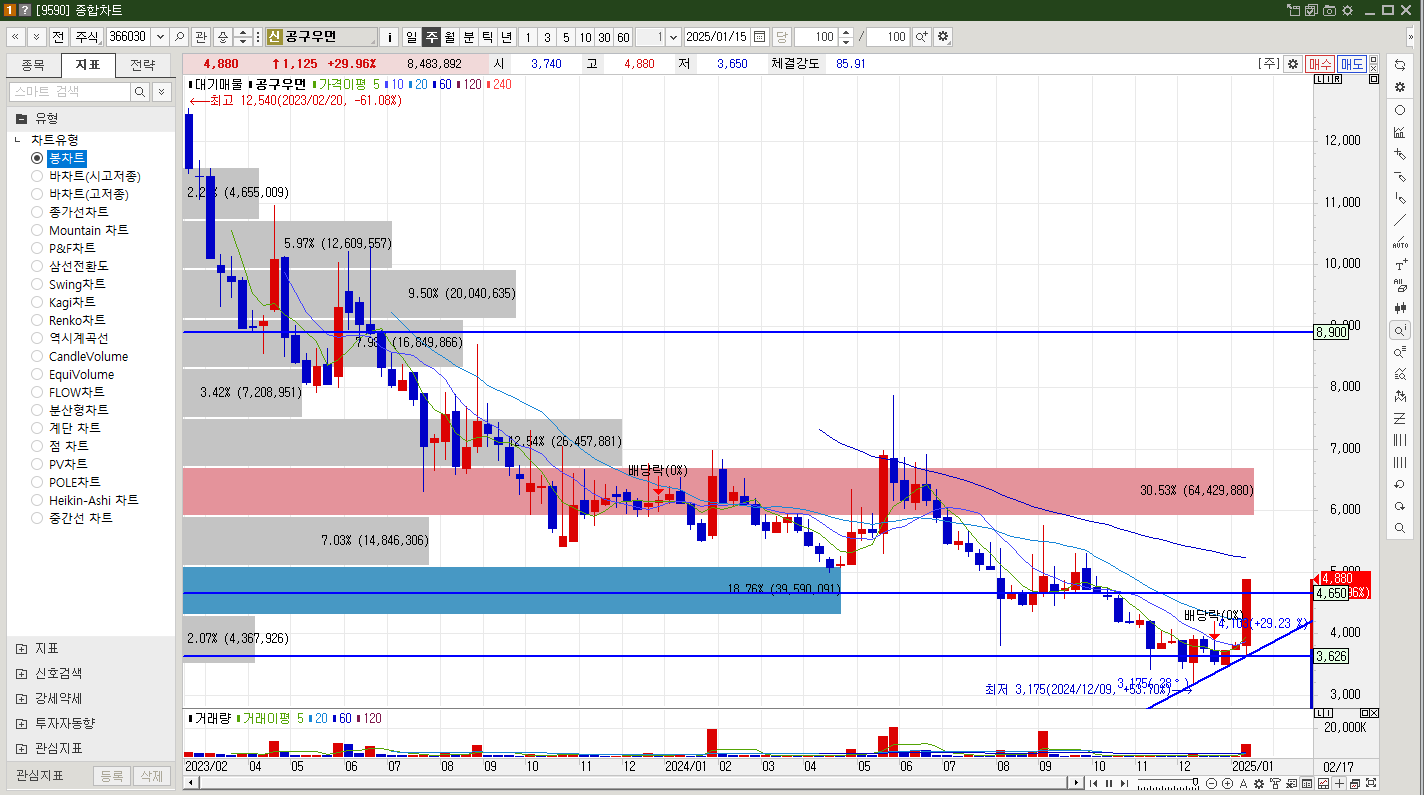Toggle the crosshair plus icon
Image resolution: width=1424 pixels, height=795 pixels.
coord(1340,784)
